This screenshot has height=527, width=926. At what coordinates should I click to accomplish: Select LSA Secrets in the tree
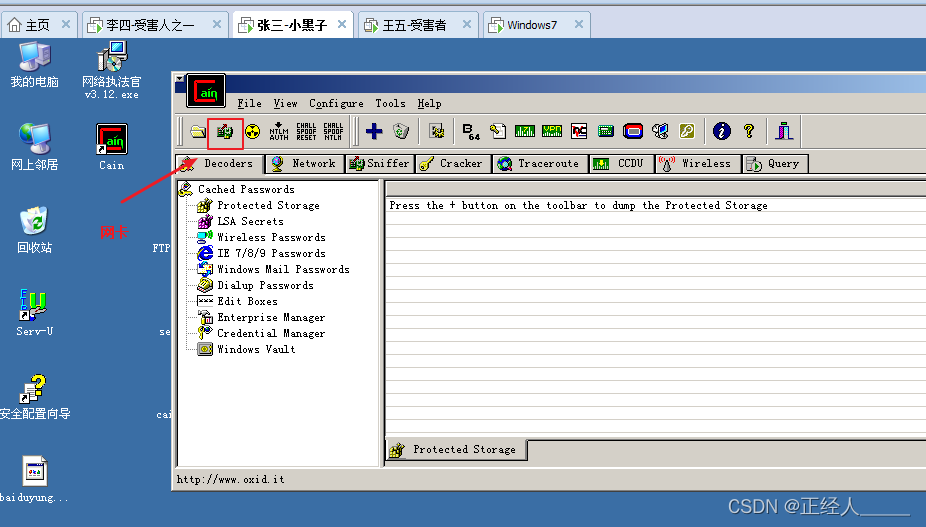coord(250,221)
